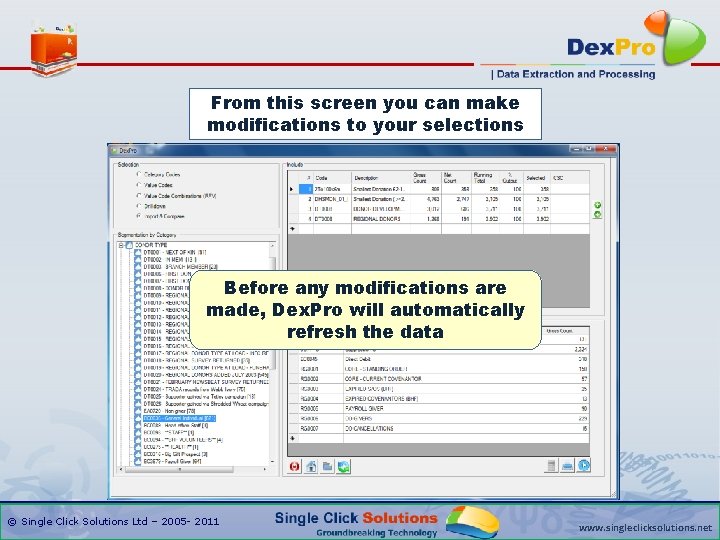Click the blue play arrow icon at bottom right
Screen dimensions: 720x540
[x=584, y=466]
